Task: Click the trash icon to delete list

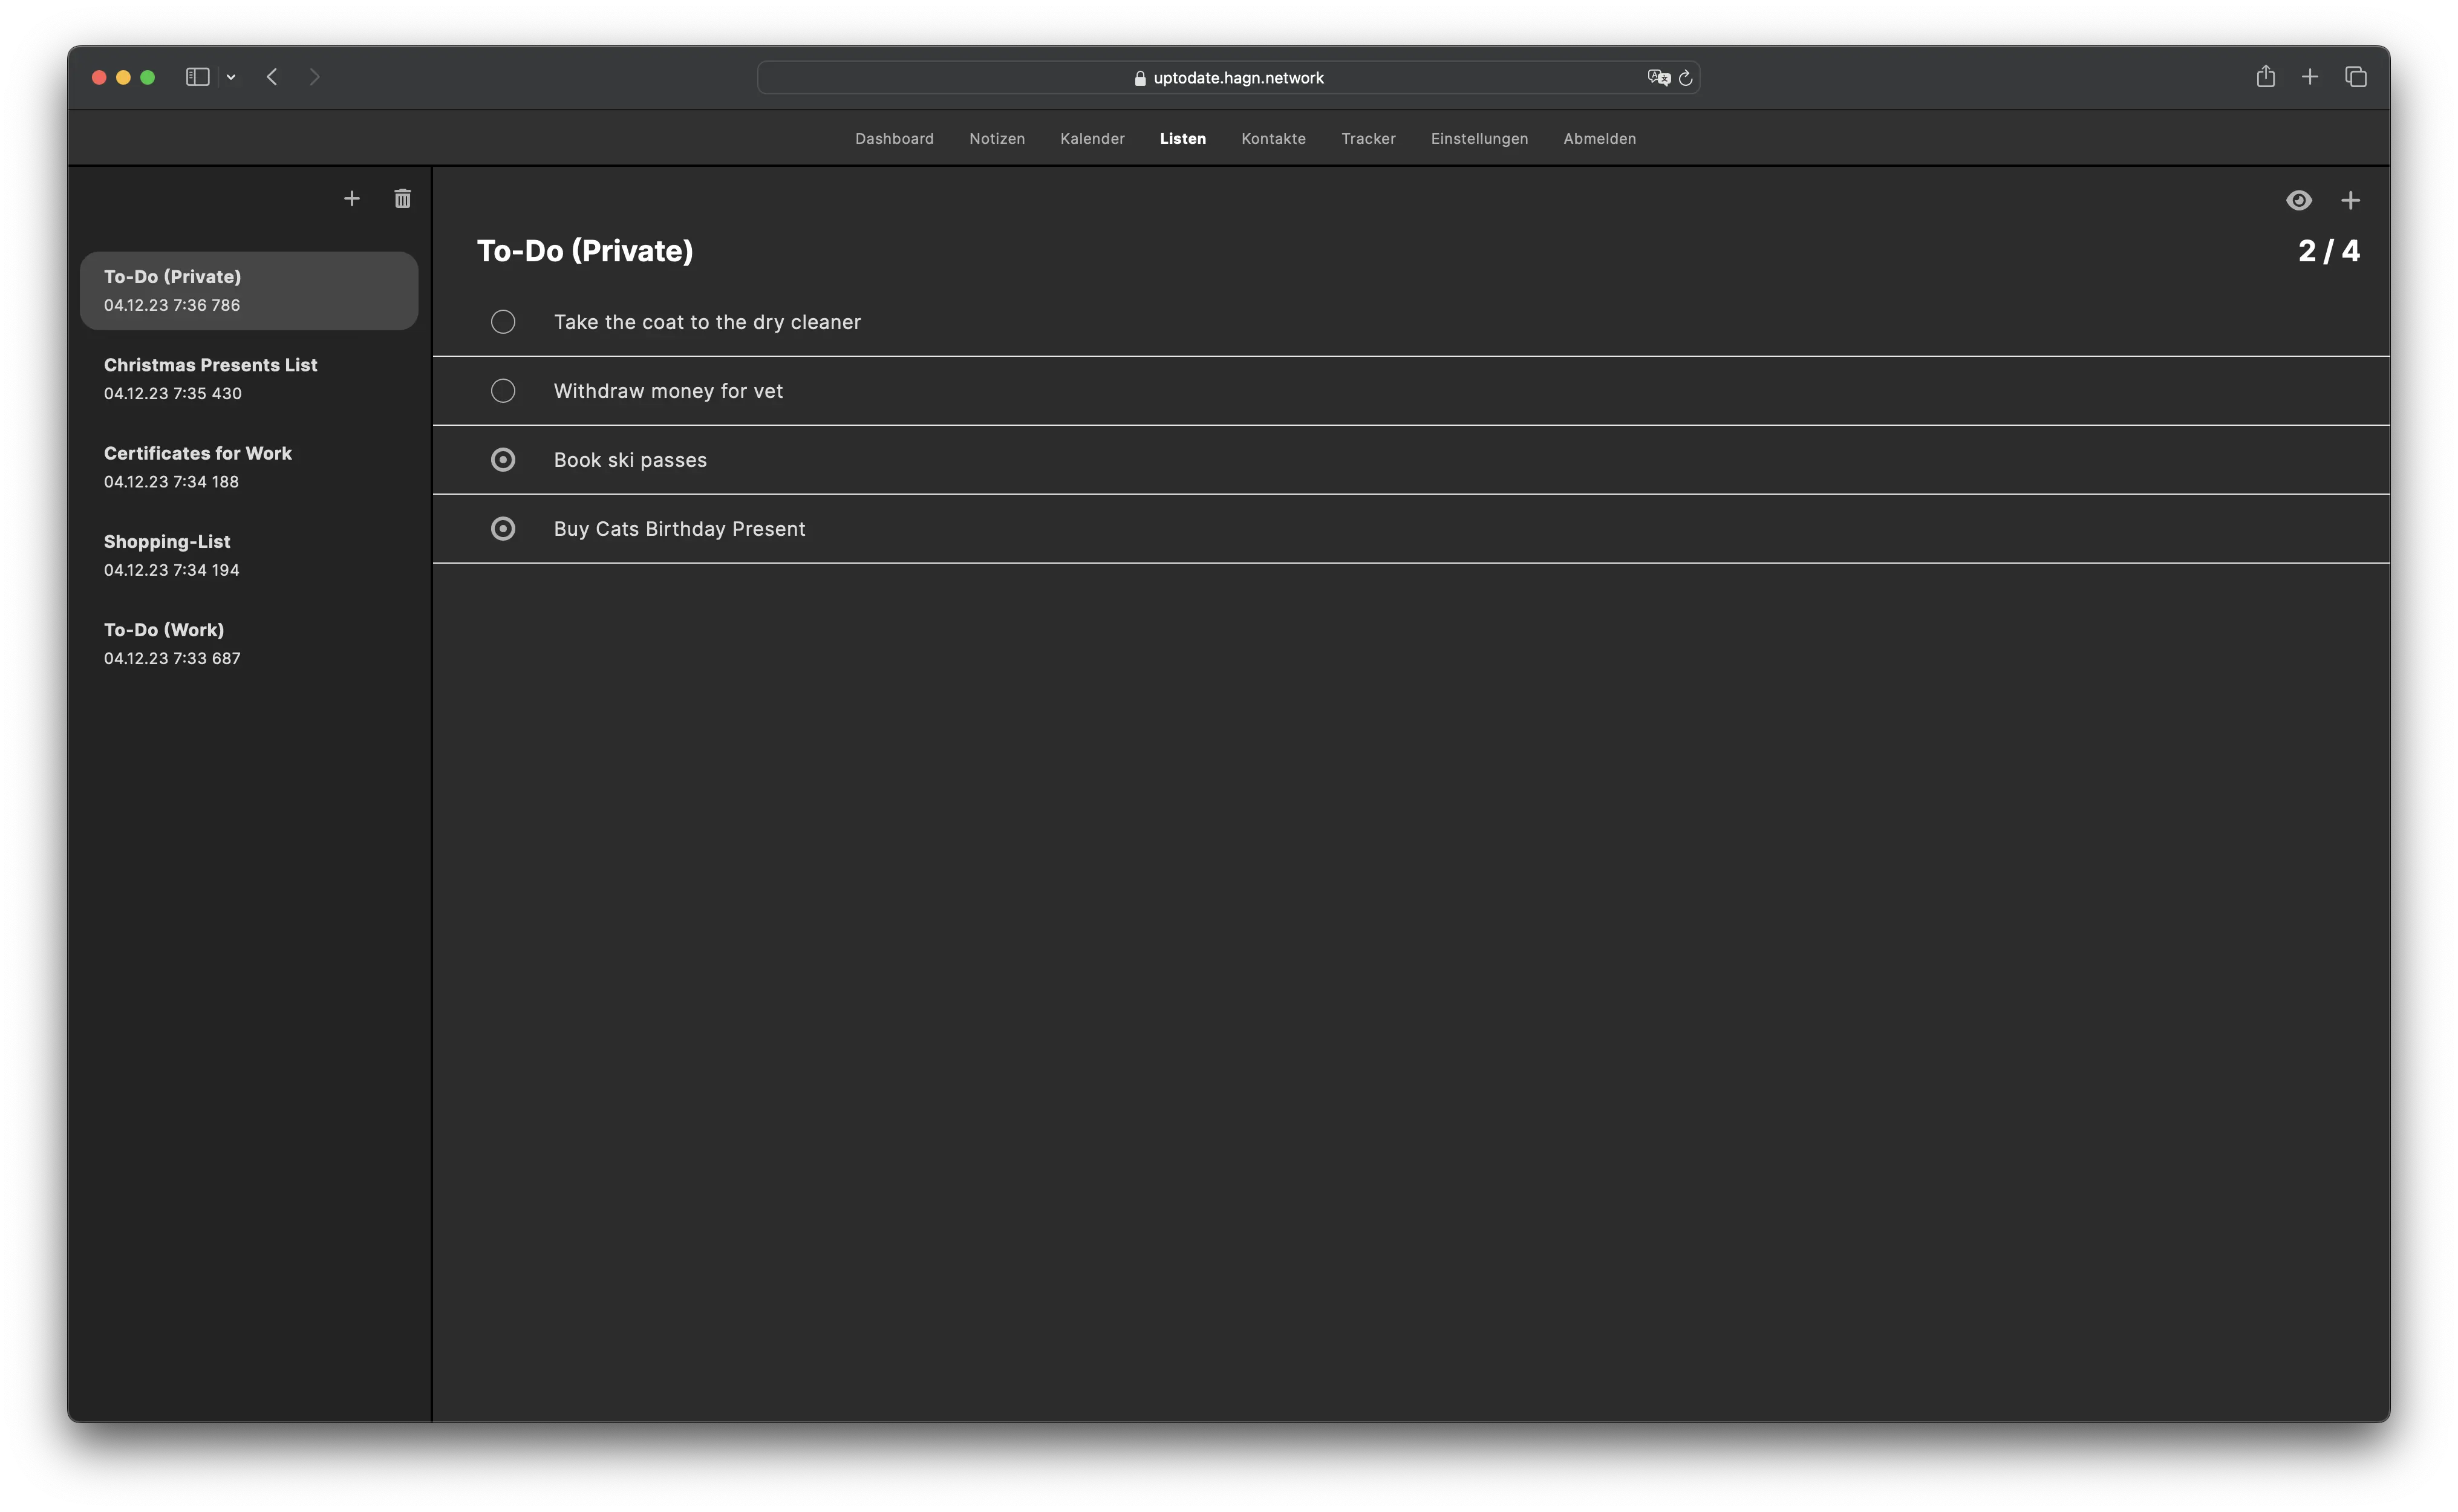Action: (402, 199)
